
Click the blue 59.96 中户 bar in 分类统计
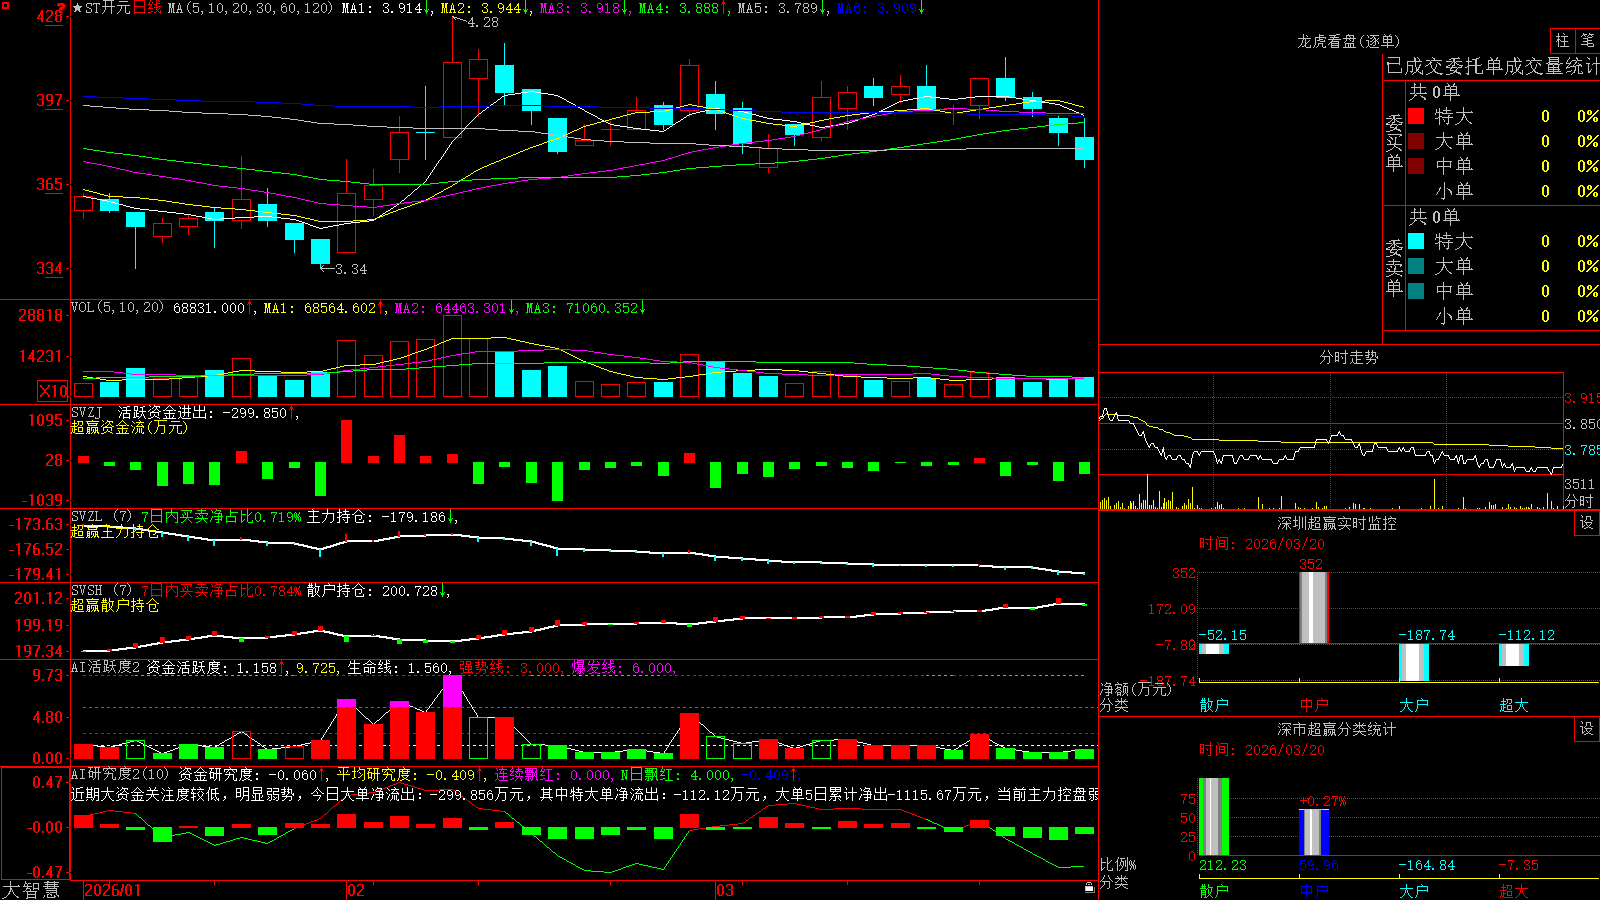(1314, 832)
